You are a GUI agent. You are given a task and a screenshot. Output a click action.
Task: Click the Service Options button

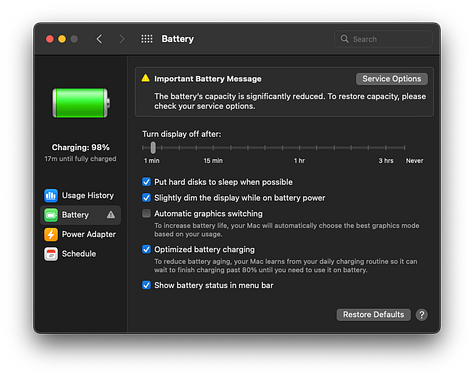point(392,79)
